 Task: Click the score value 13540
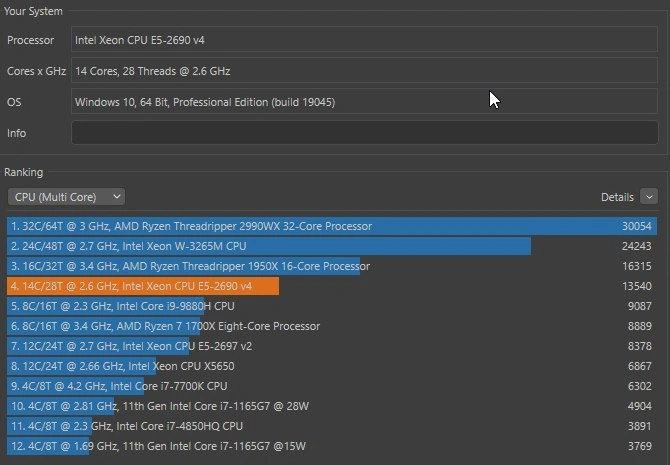pyautogui.click(x=636, y=286)
